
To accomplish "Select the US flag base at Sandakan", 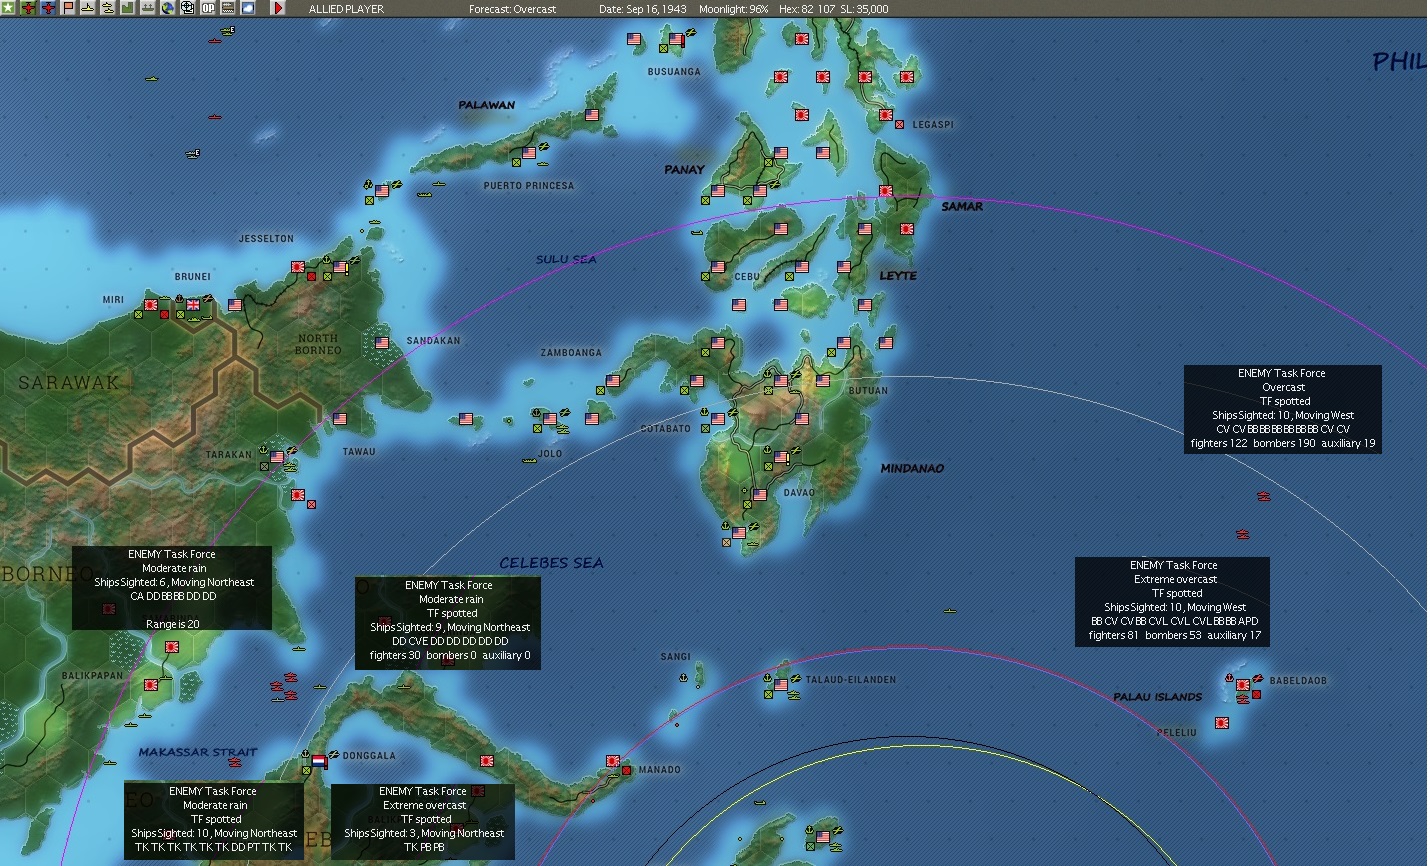I will [x=382, y=343].
